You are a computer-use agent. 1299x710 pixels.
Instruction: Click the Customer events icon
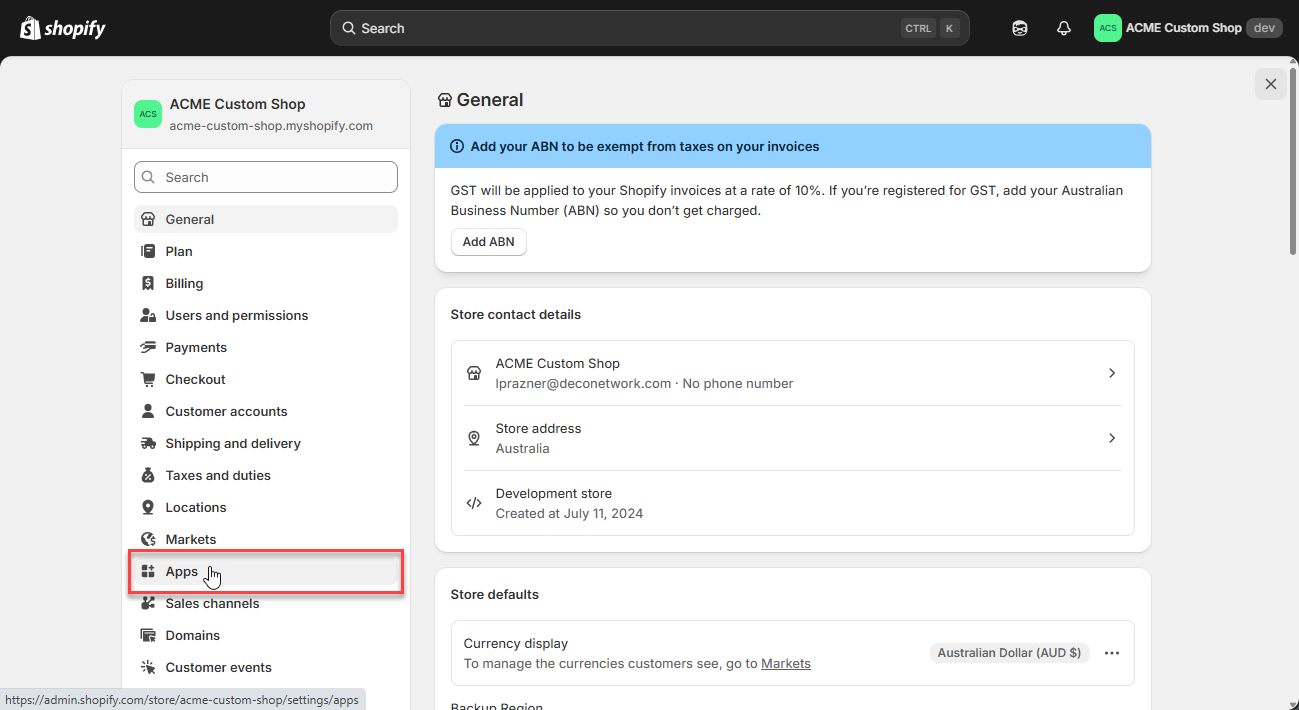tap(148, 667)
